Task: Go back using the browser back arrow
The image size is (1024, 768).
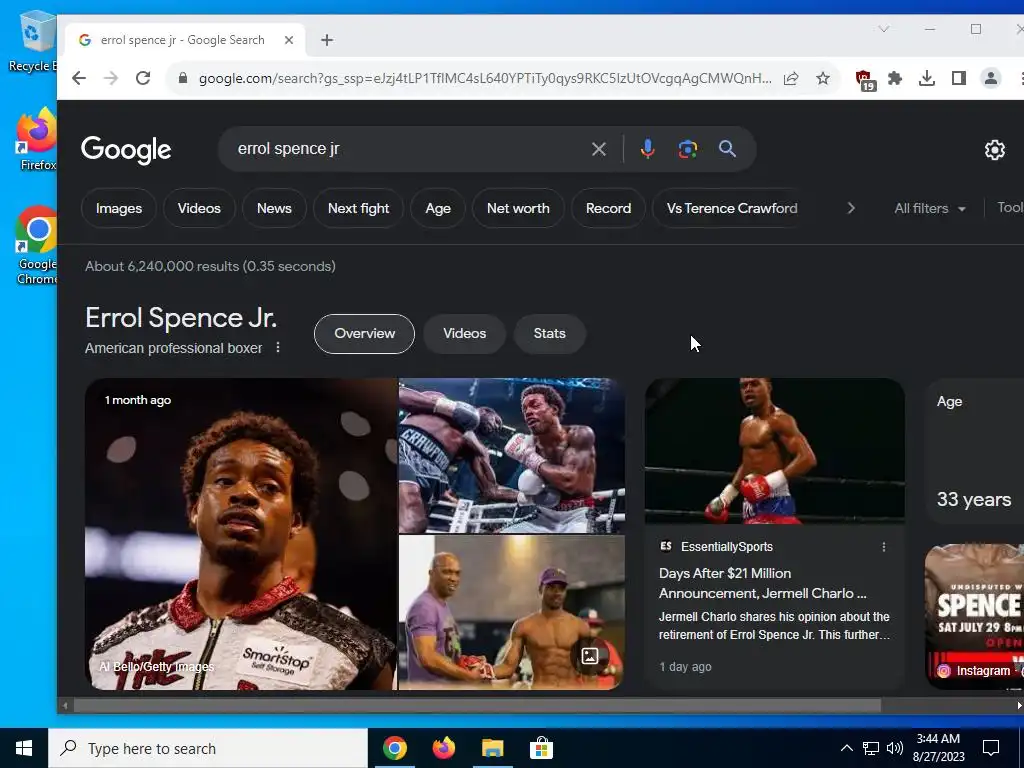Action: point(79,78)
